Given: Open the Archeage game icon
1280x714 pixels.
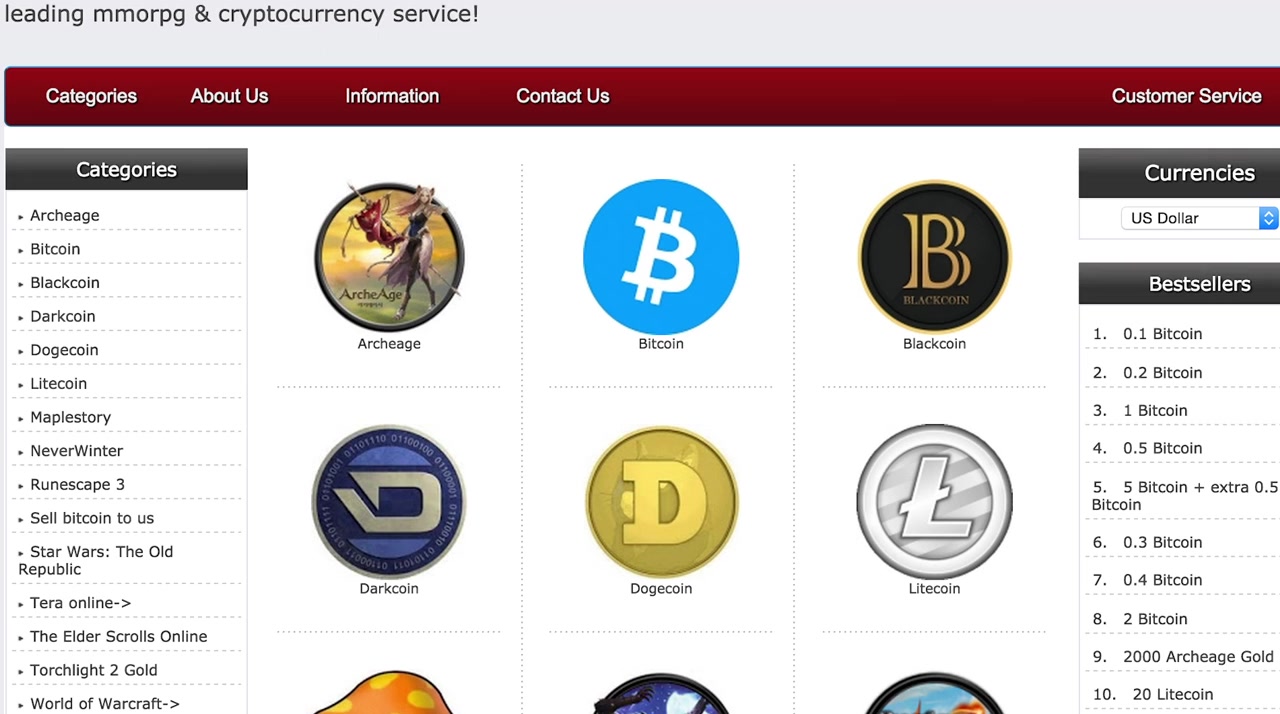Looking at the screenshot, I should click(389, 257).
